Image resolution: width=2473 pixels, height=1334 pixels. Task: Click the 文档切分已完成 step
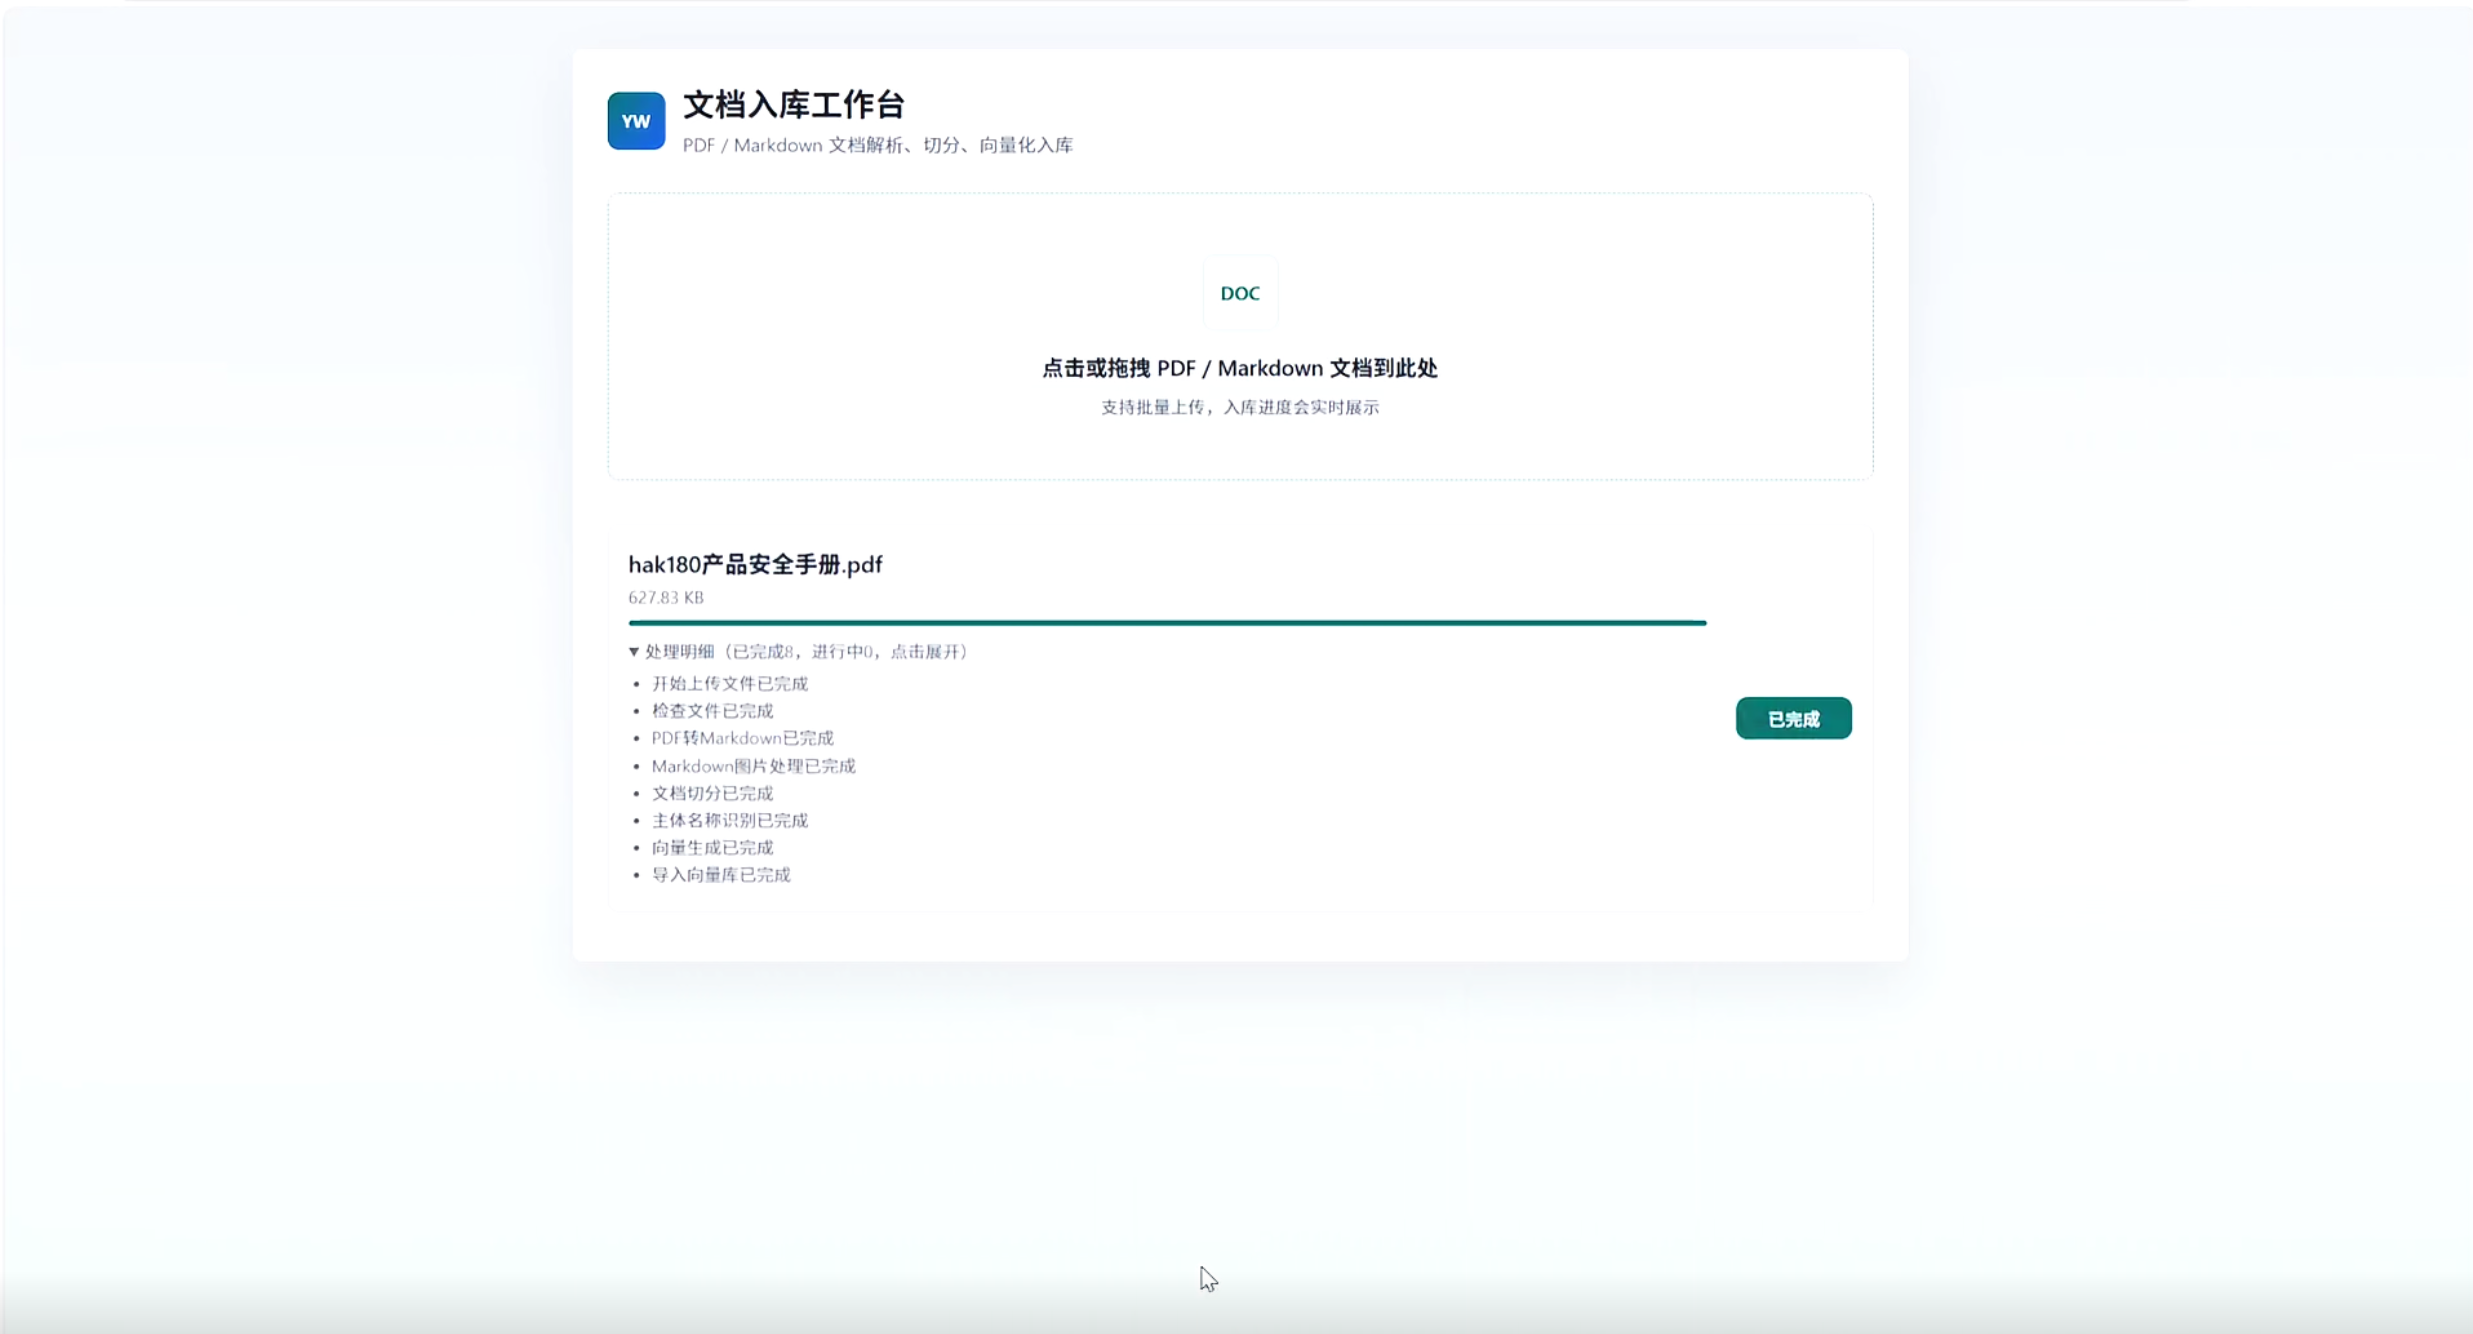tap(712, 793)
